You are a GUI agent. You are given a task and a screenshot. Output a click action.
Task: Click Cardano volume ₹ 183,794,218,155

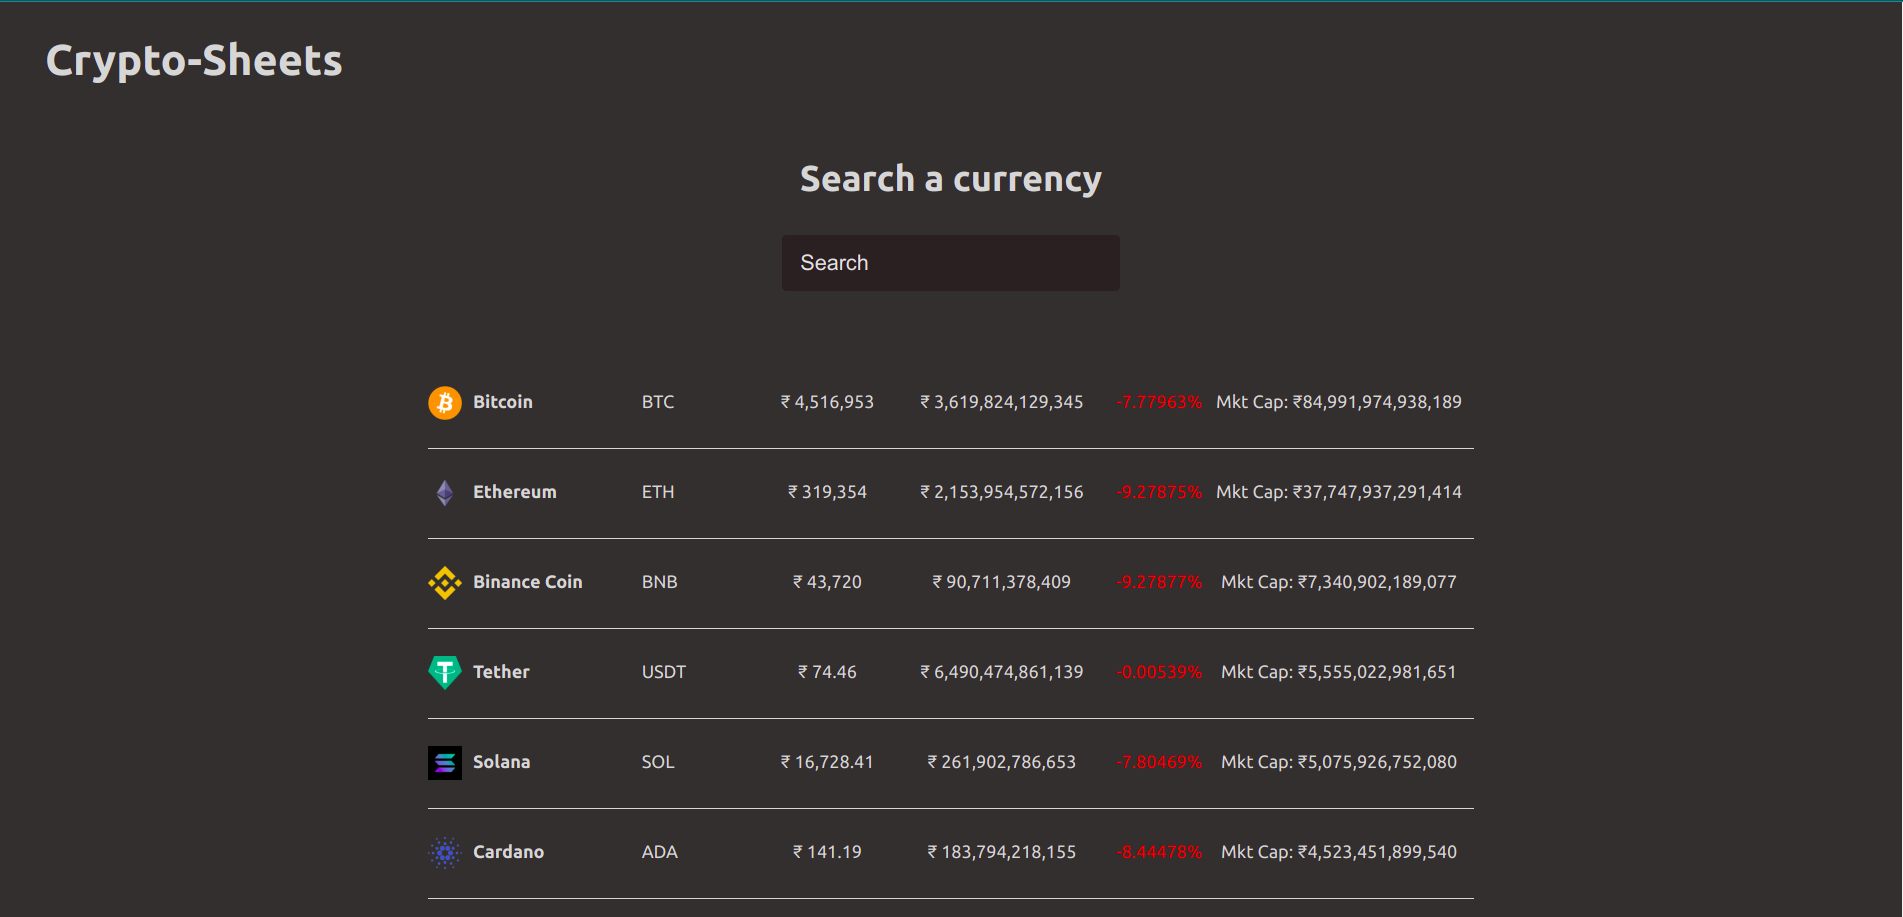click(1002, 852)
